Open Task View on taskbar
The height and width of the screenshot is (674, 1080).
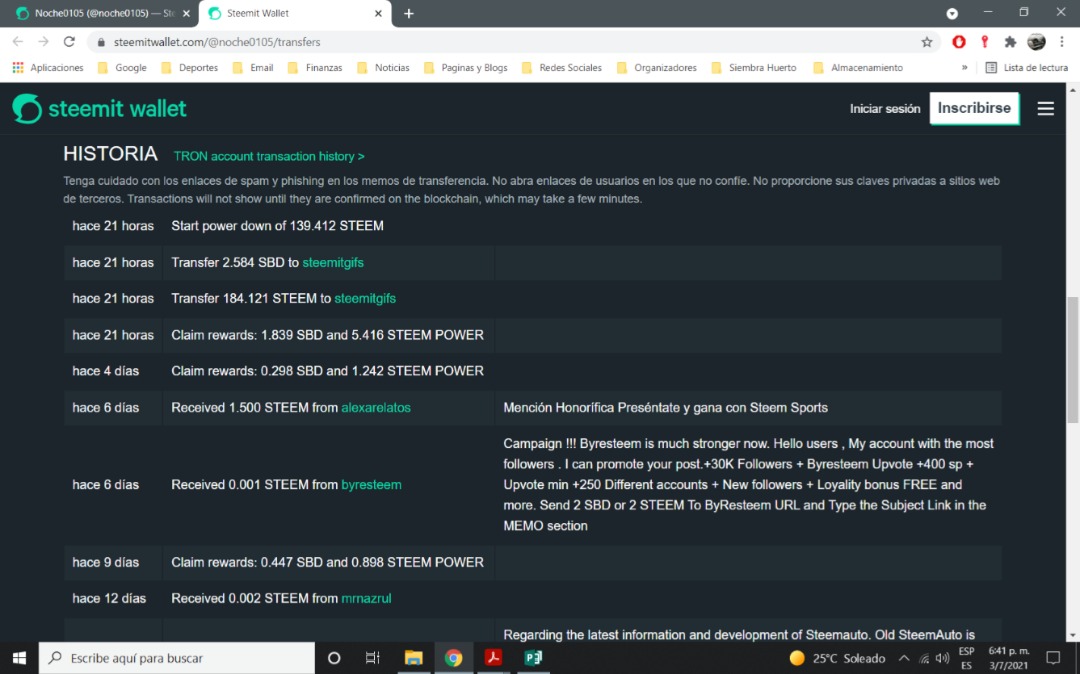[x=373, y=658]
